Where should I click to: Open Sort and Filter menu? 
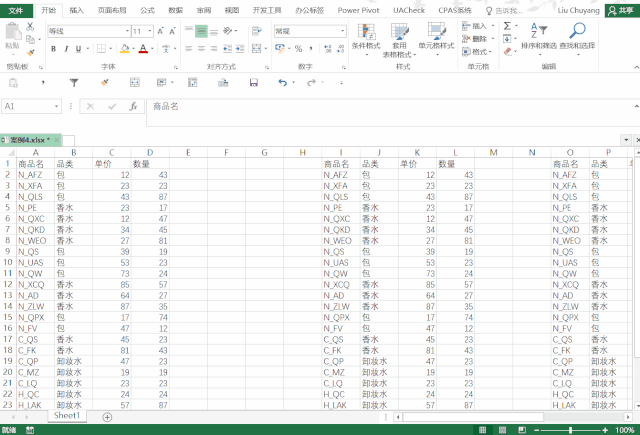(x=539, y=39)
